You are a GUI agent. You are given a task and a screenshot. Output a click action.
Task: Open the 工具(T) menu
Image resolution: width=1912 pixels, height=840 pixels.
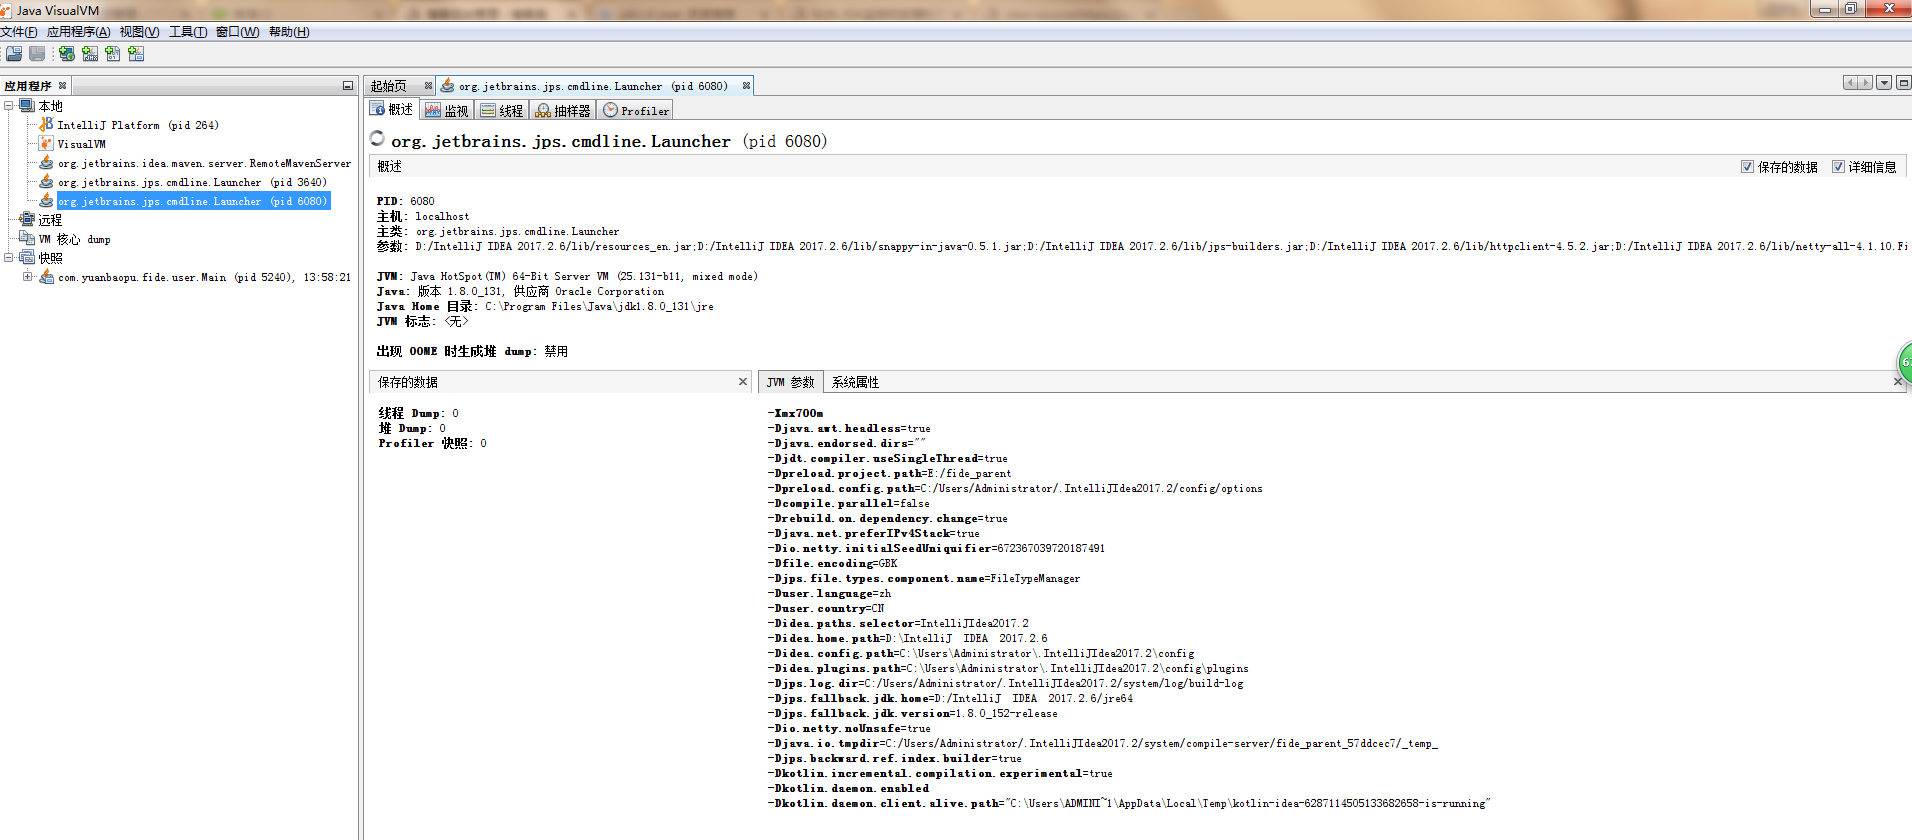click(x=188, y=32)
